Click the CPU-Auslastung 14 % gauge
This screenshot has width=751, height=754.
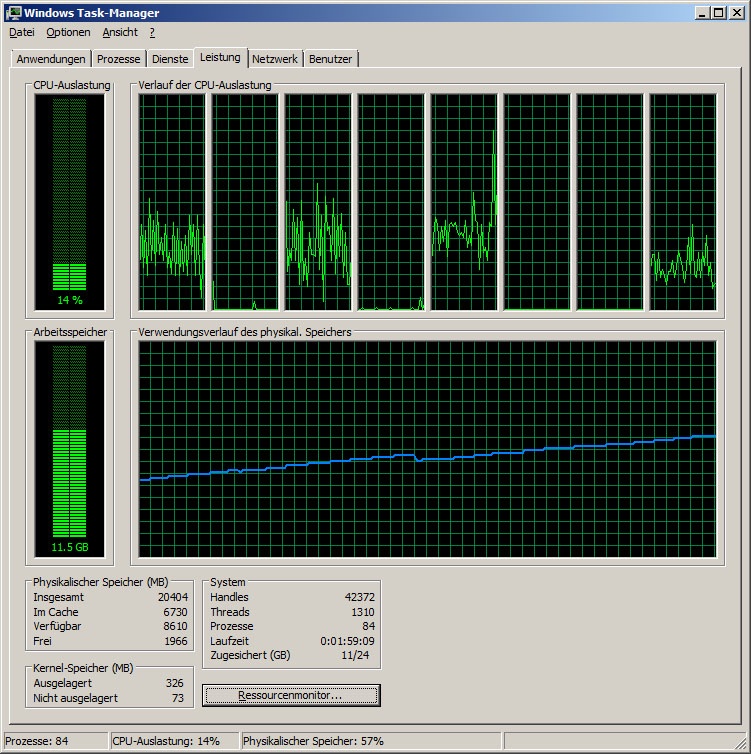tap(69, 202)
